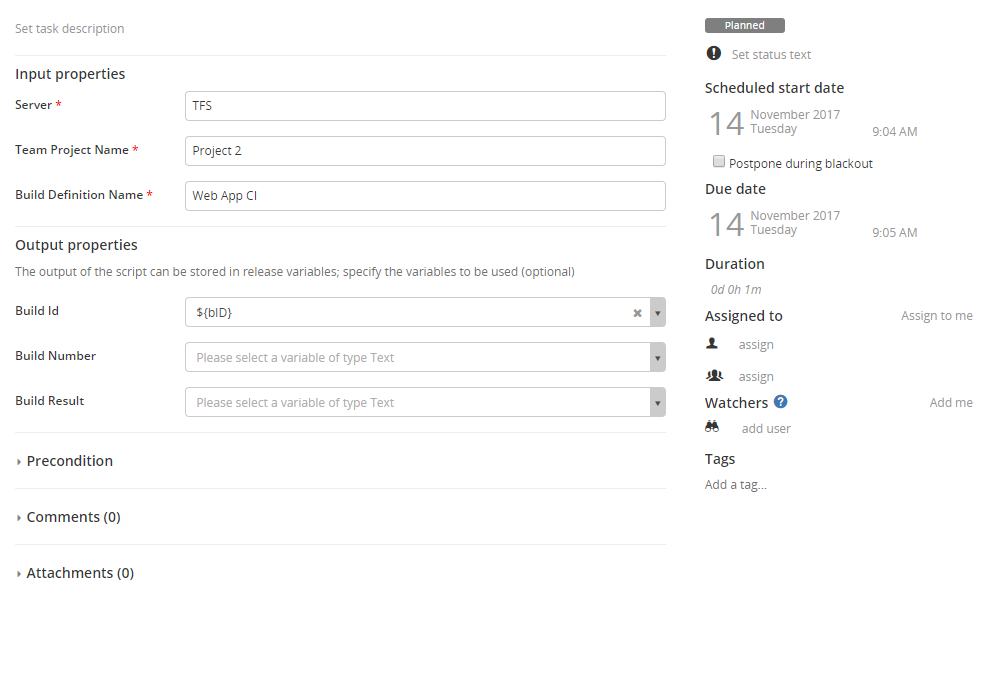Click the Add me watcher link
The height and width of the screenshot is (675, 988).
point(951,403)
